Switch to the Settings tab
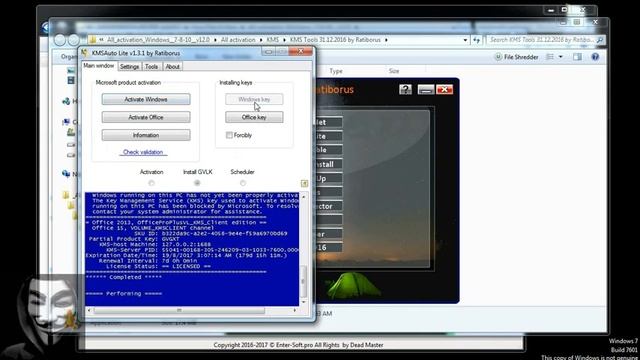This screenshot has height=360, width=640. (x=130, y=66)
